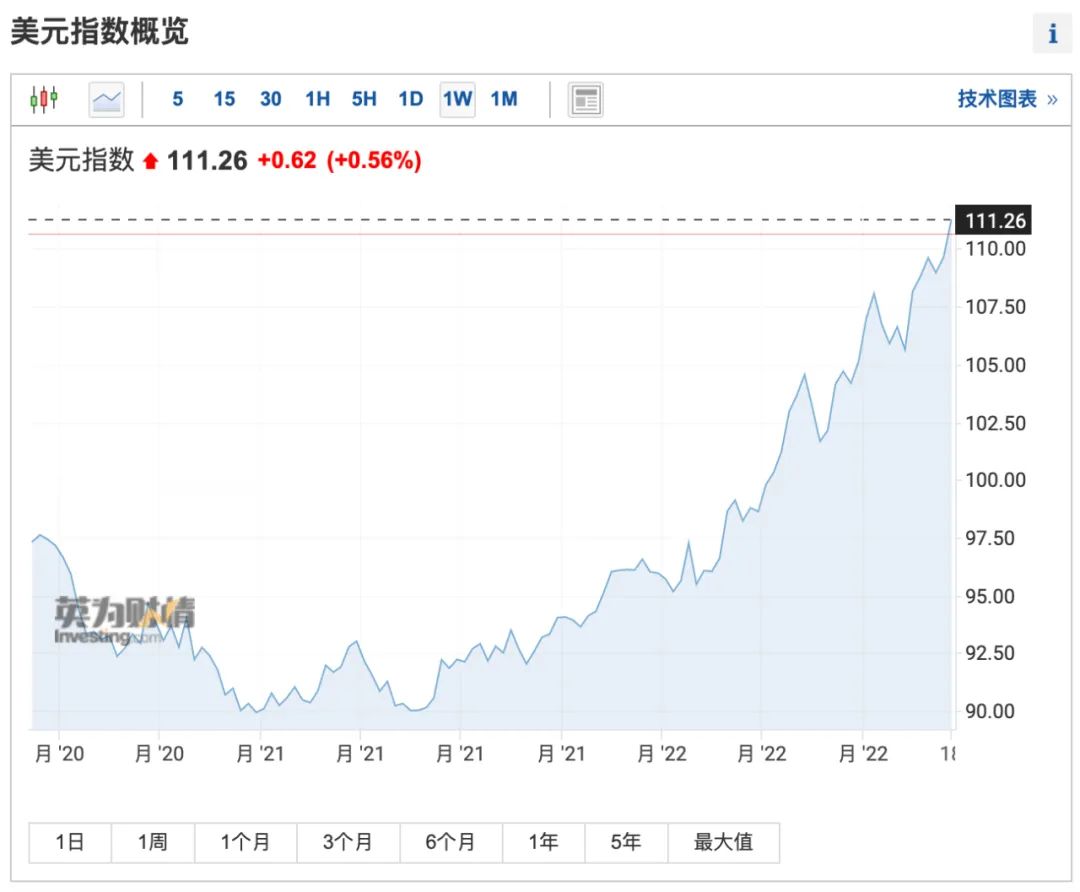This screenshot has height=892, width=1080.
Task: Select the 5 minute interval
Action: point(177,99)
